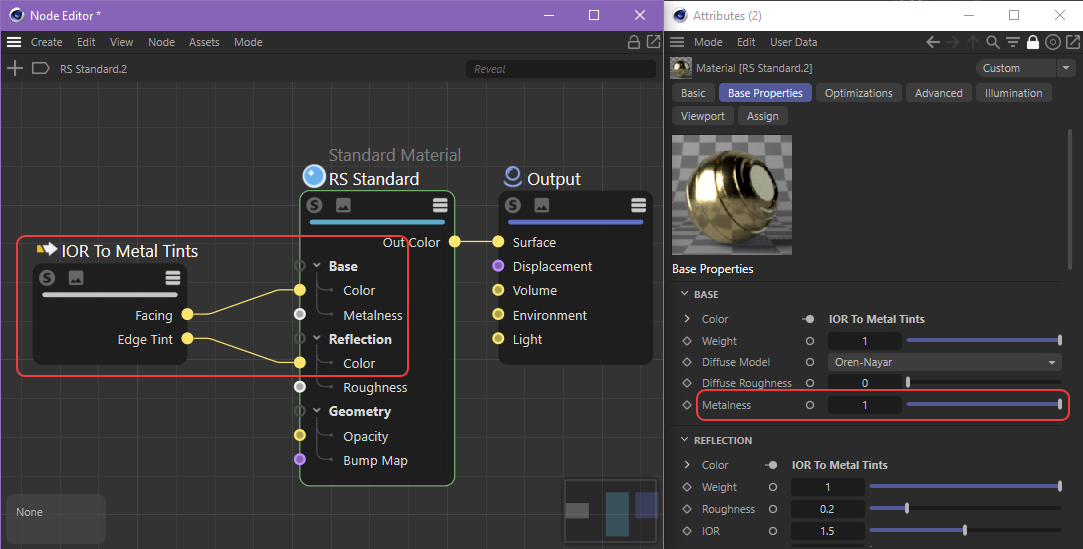Click the Reflection Roughness circle port toggle

pos(772,509)
